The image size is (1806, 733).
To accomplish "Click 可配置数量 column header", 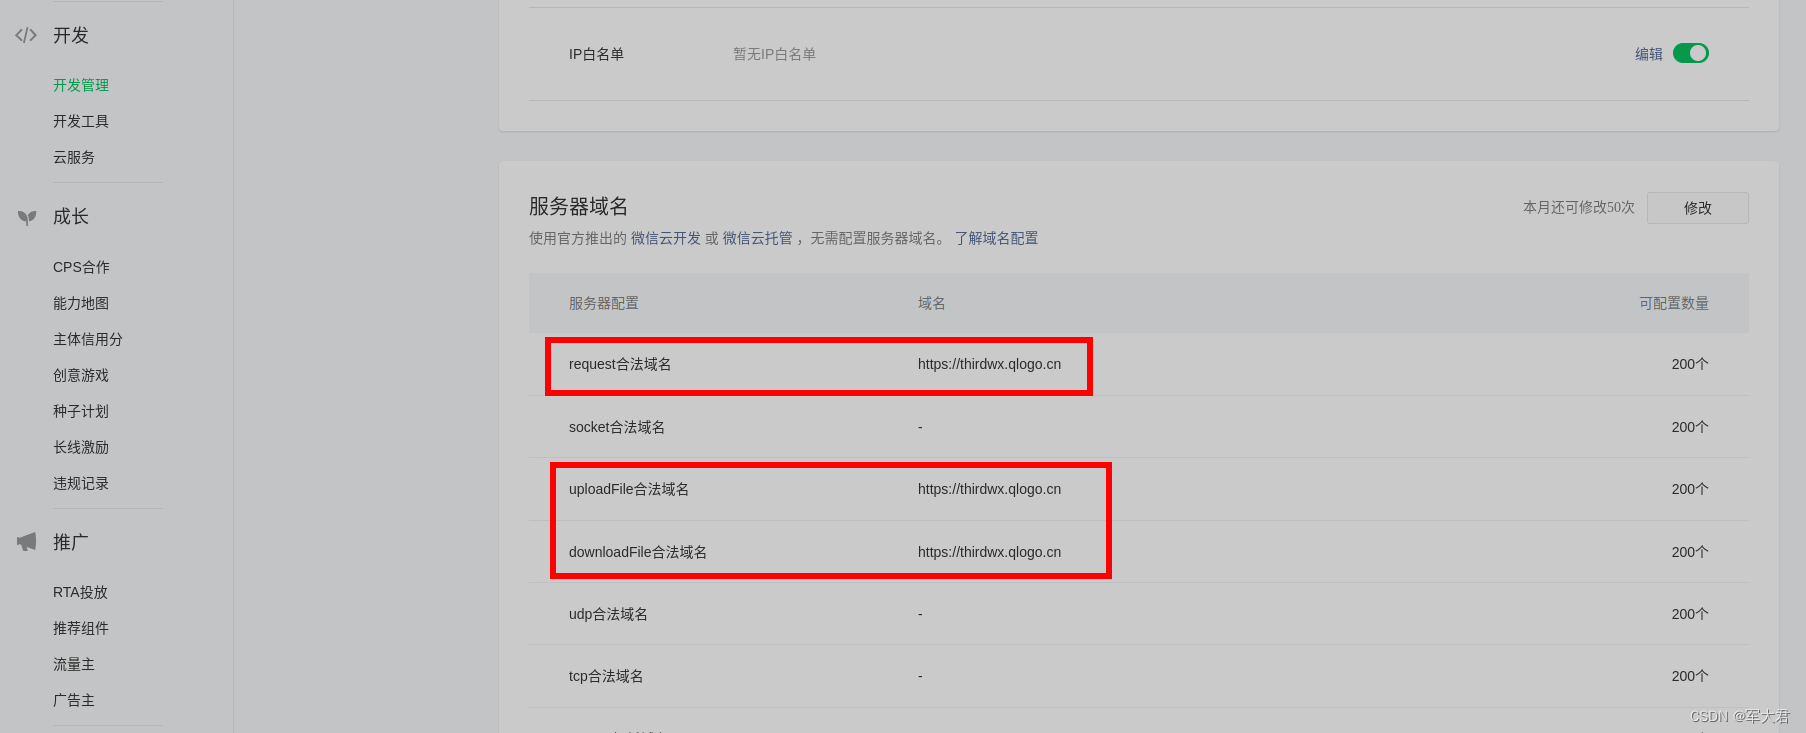I will coord(1674,303).
